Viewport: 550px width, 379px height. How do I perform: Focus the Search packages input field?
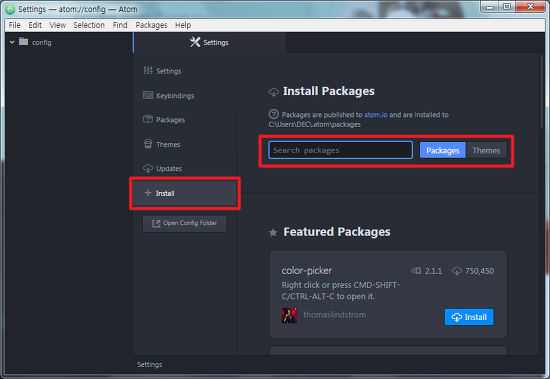tap(340, 150)
